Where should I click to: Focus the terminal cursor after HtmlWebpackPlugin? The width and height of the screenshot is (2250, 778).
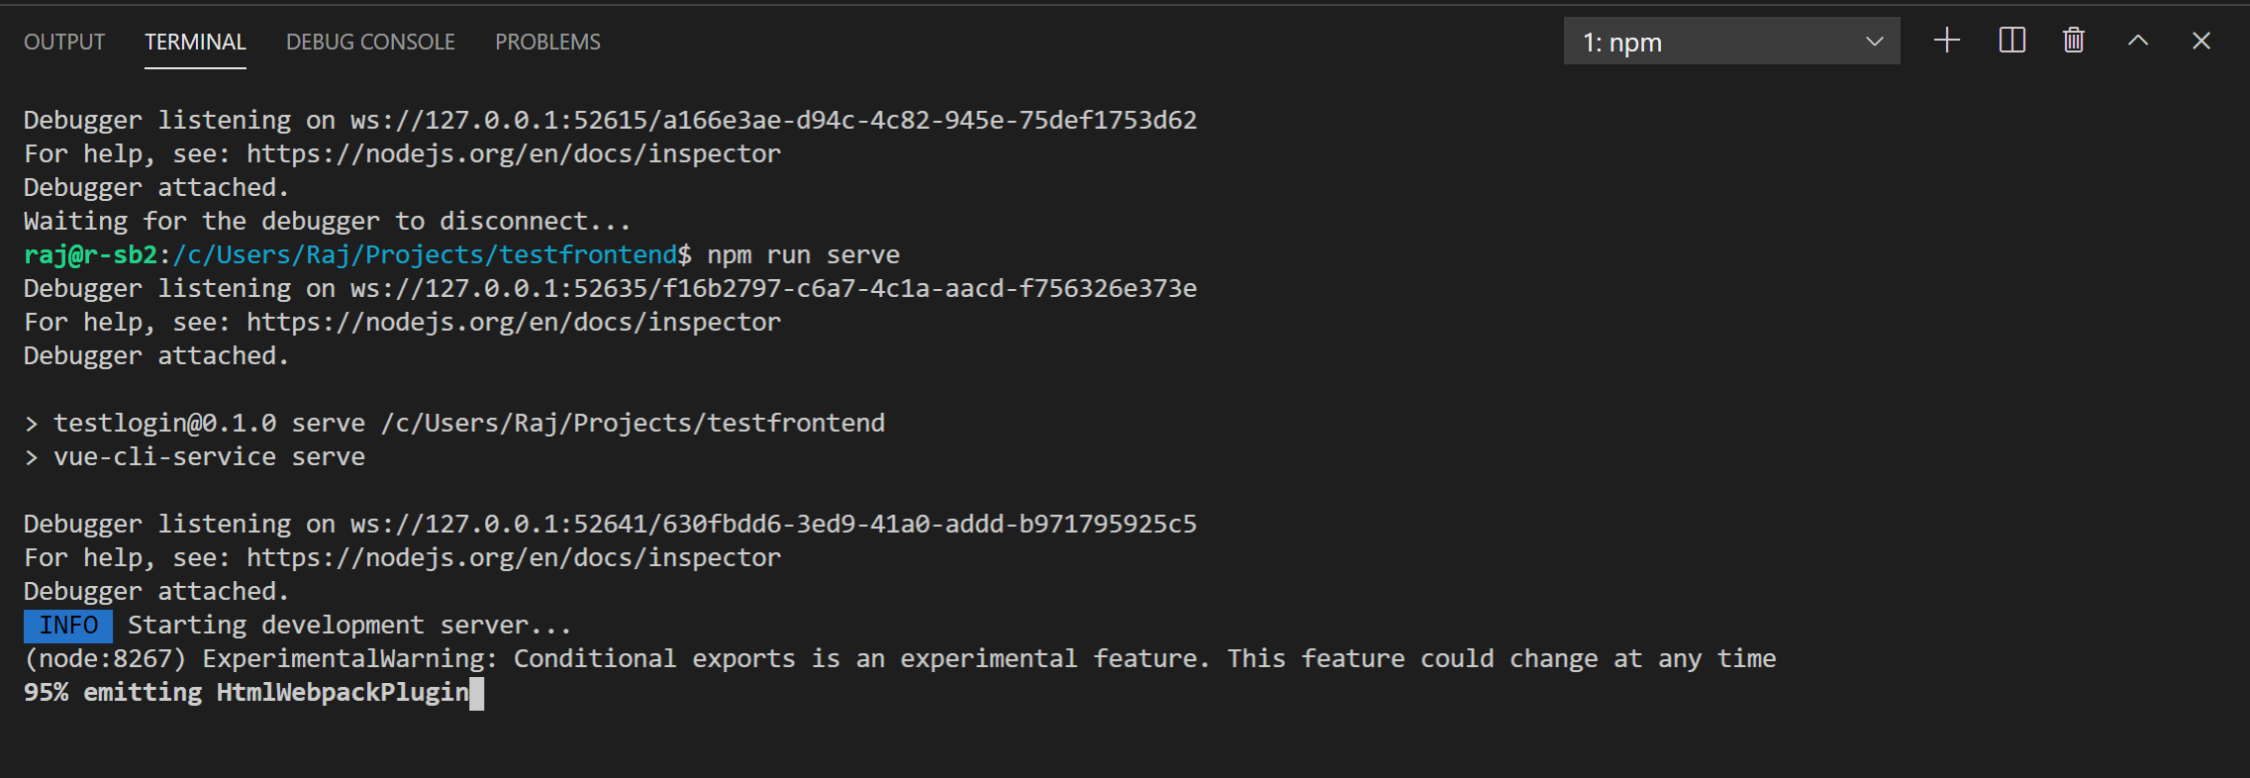point(477,693)
